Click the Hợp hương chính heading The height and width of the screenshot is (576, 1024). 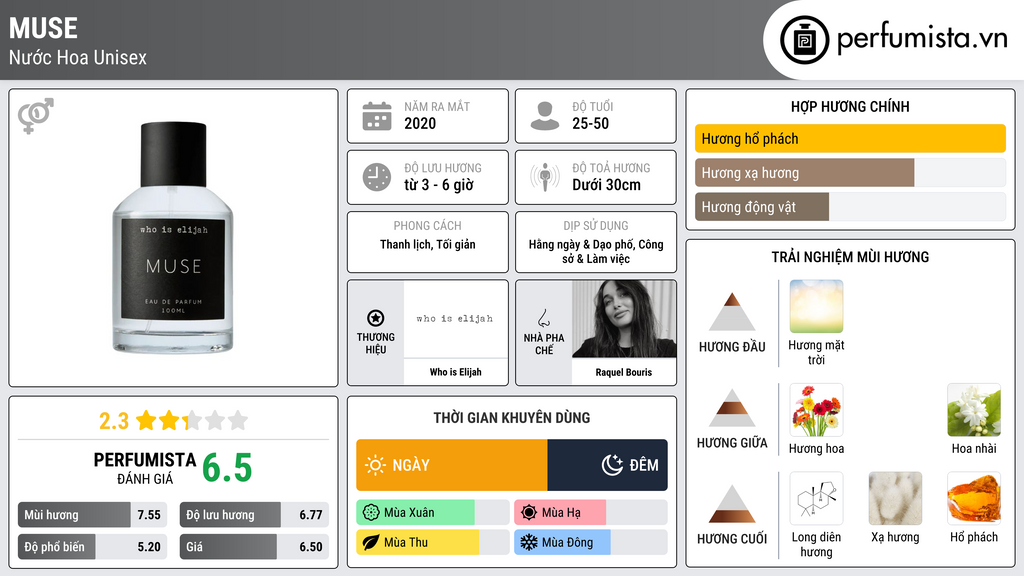pos(850,106)
